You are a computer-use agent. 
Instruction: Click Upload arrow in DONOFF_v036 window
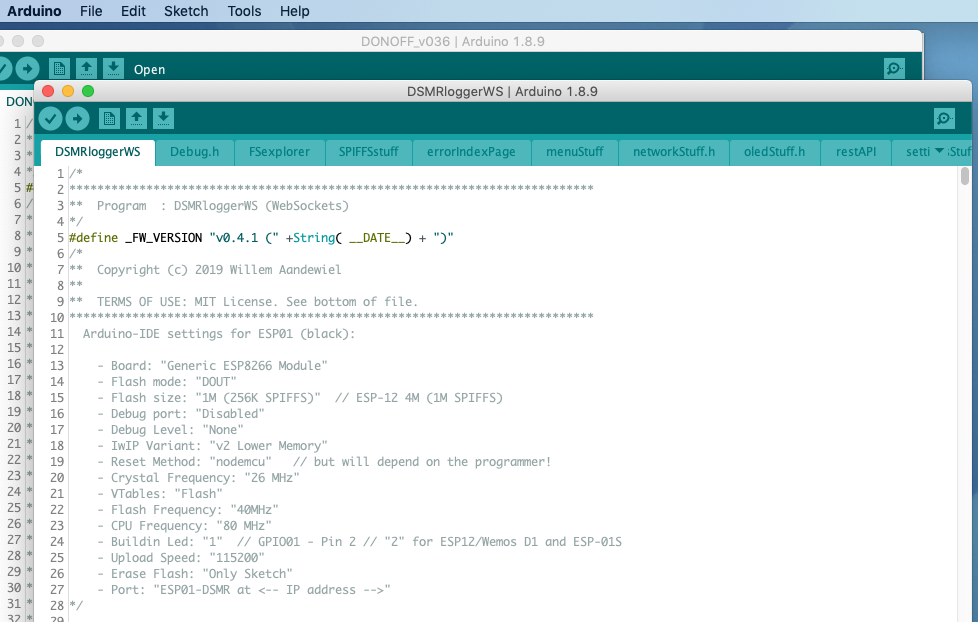(x=27, y=69)
